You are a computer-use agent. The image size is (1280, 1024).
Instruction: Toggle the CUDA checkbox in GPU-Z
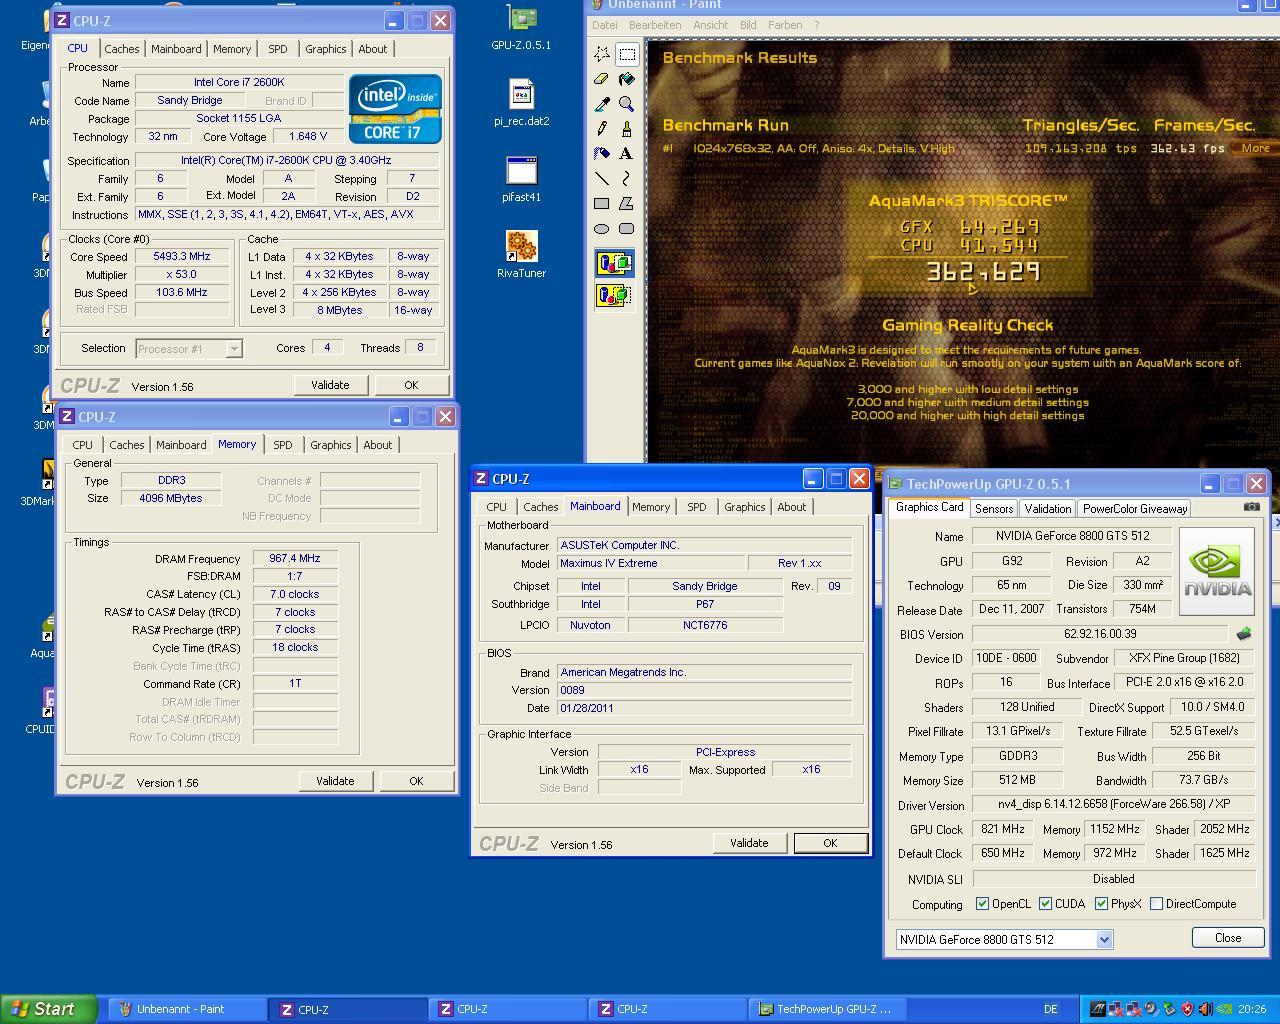(1045, 904)
